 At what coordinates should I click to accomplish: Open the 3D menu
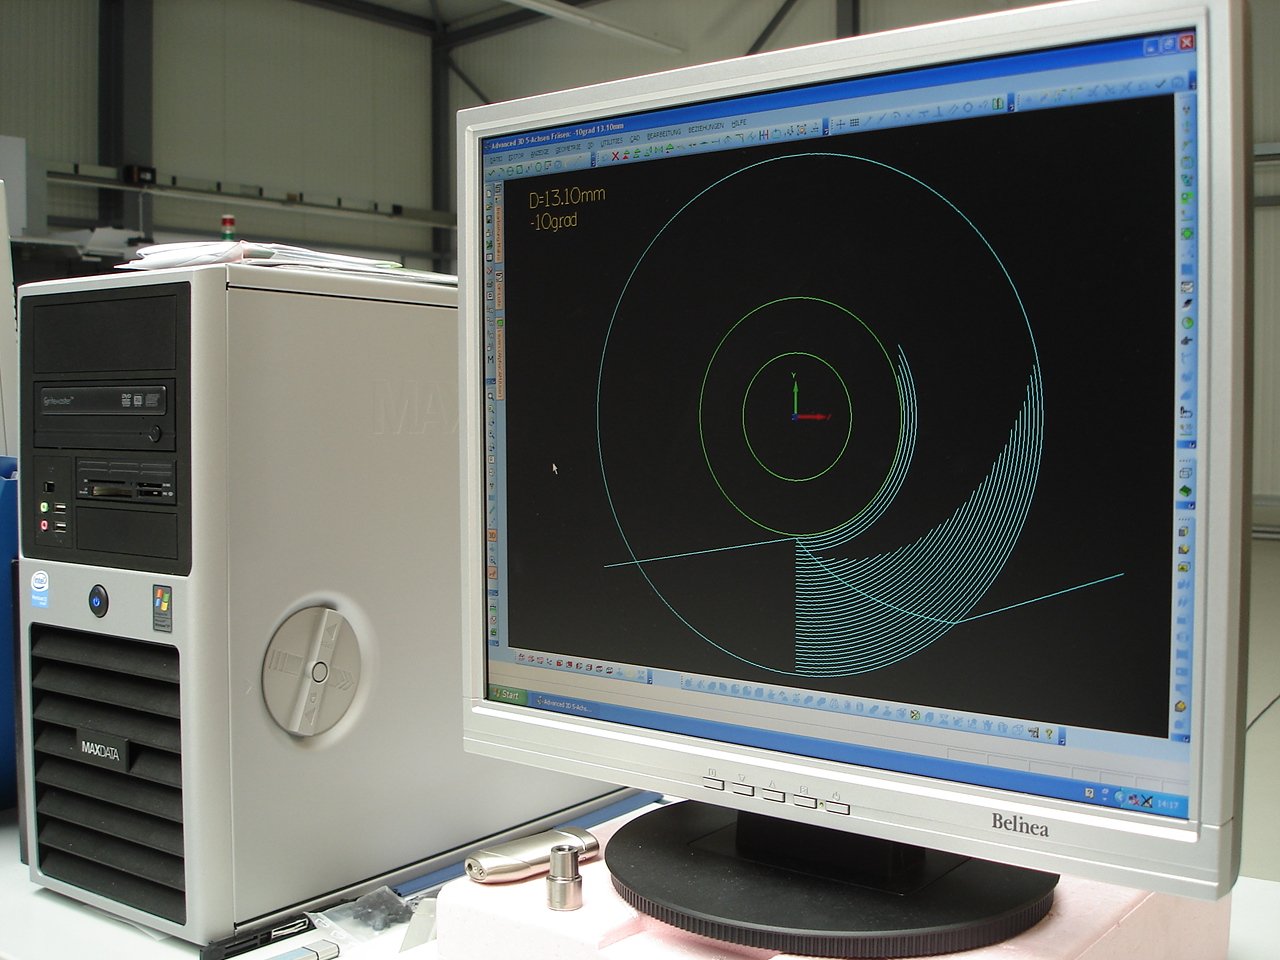coord(591,145)
